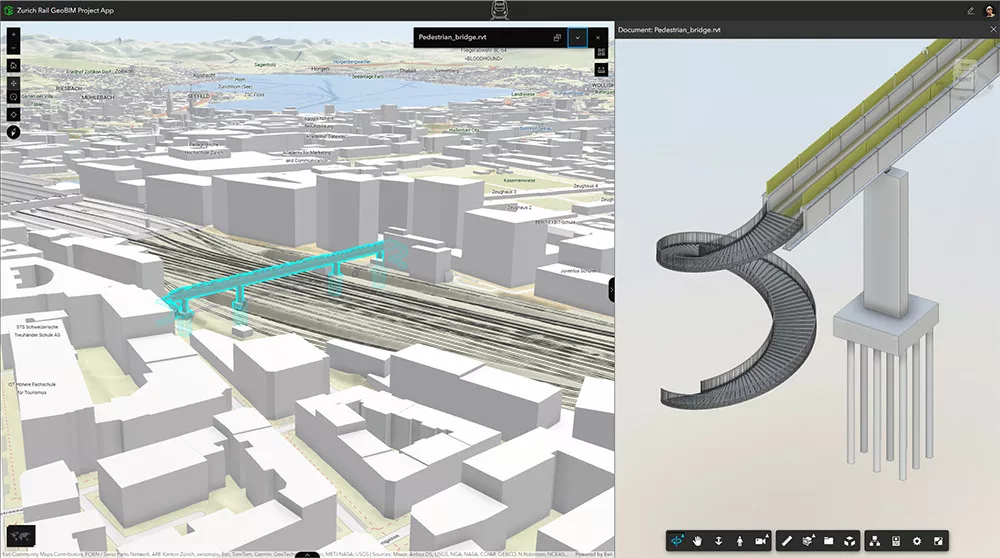The height and width of the screenshot is (558, 1000).
Task: Toggle the properties panel icon
Action: (x=895, y=541)
